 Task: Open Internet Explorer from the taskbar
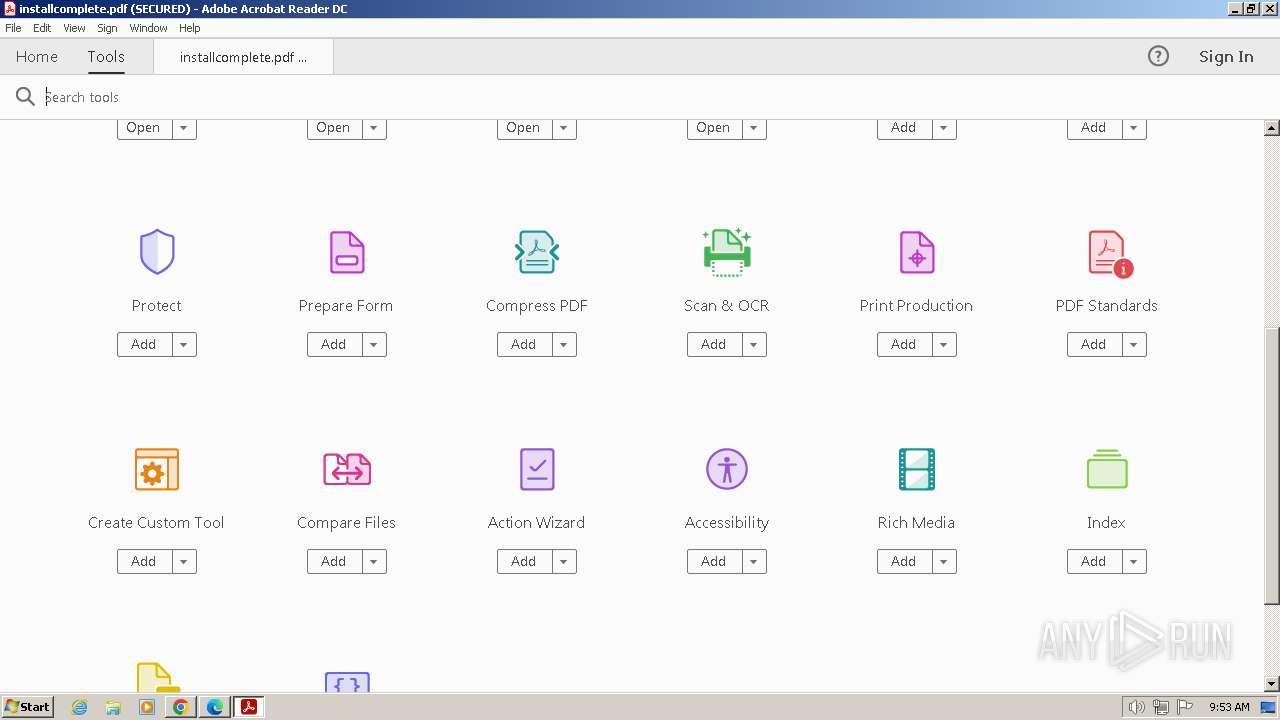pos(79,707)
